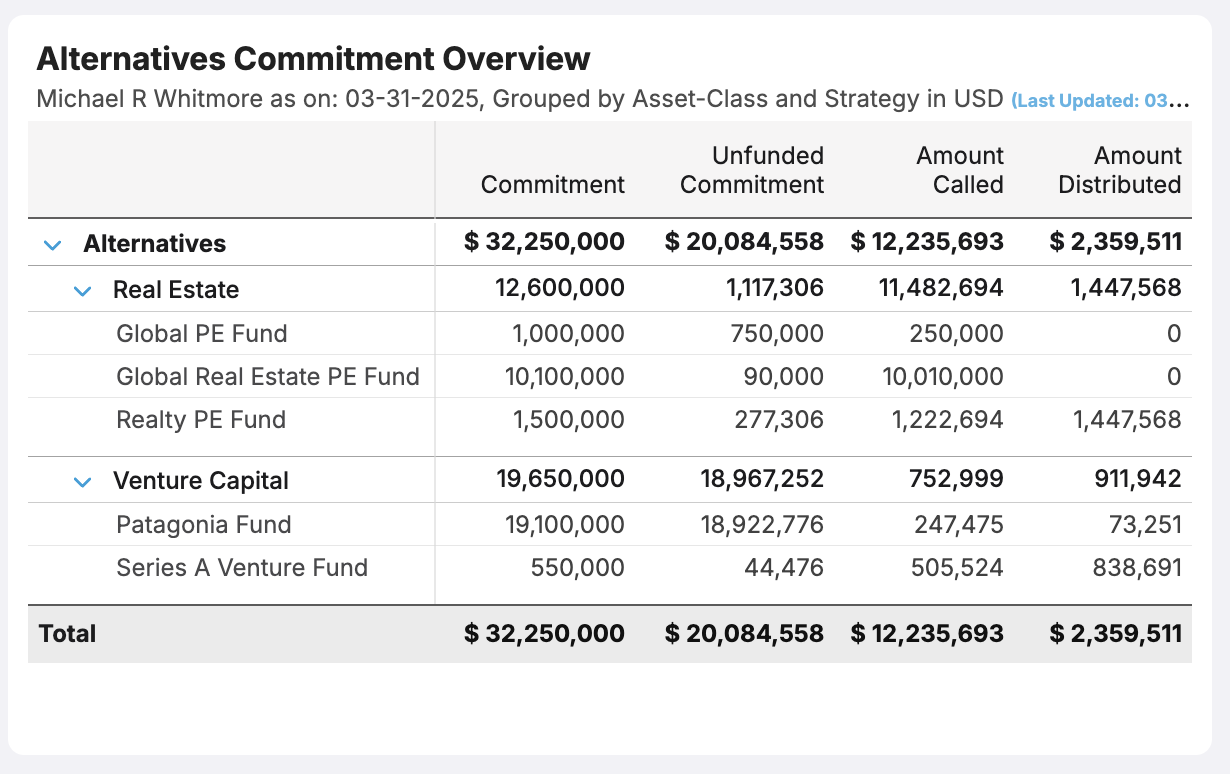Collapse the Venture Capital group chevron
This screenshot has height=774, width=1230.
tap(83, 482)
